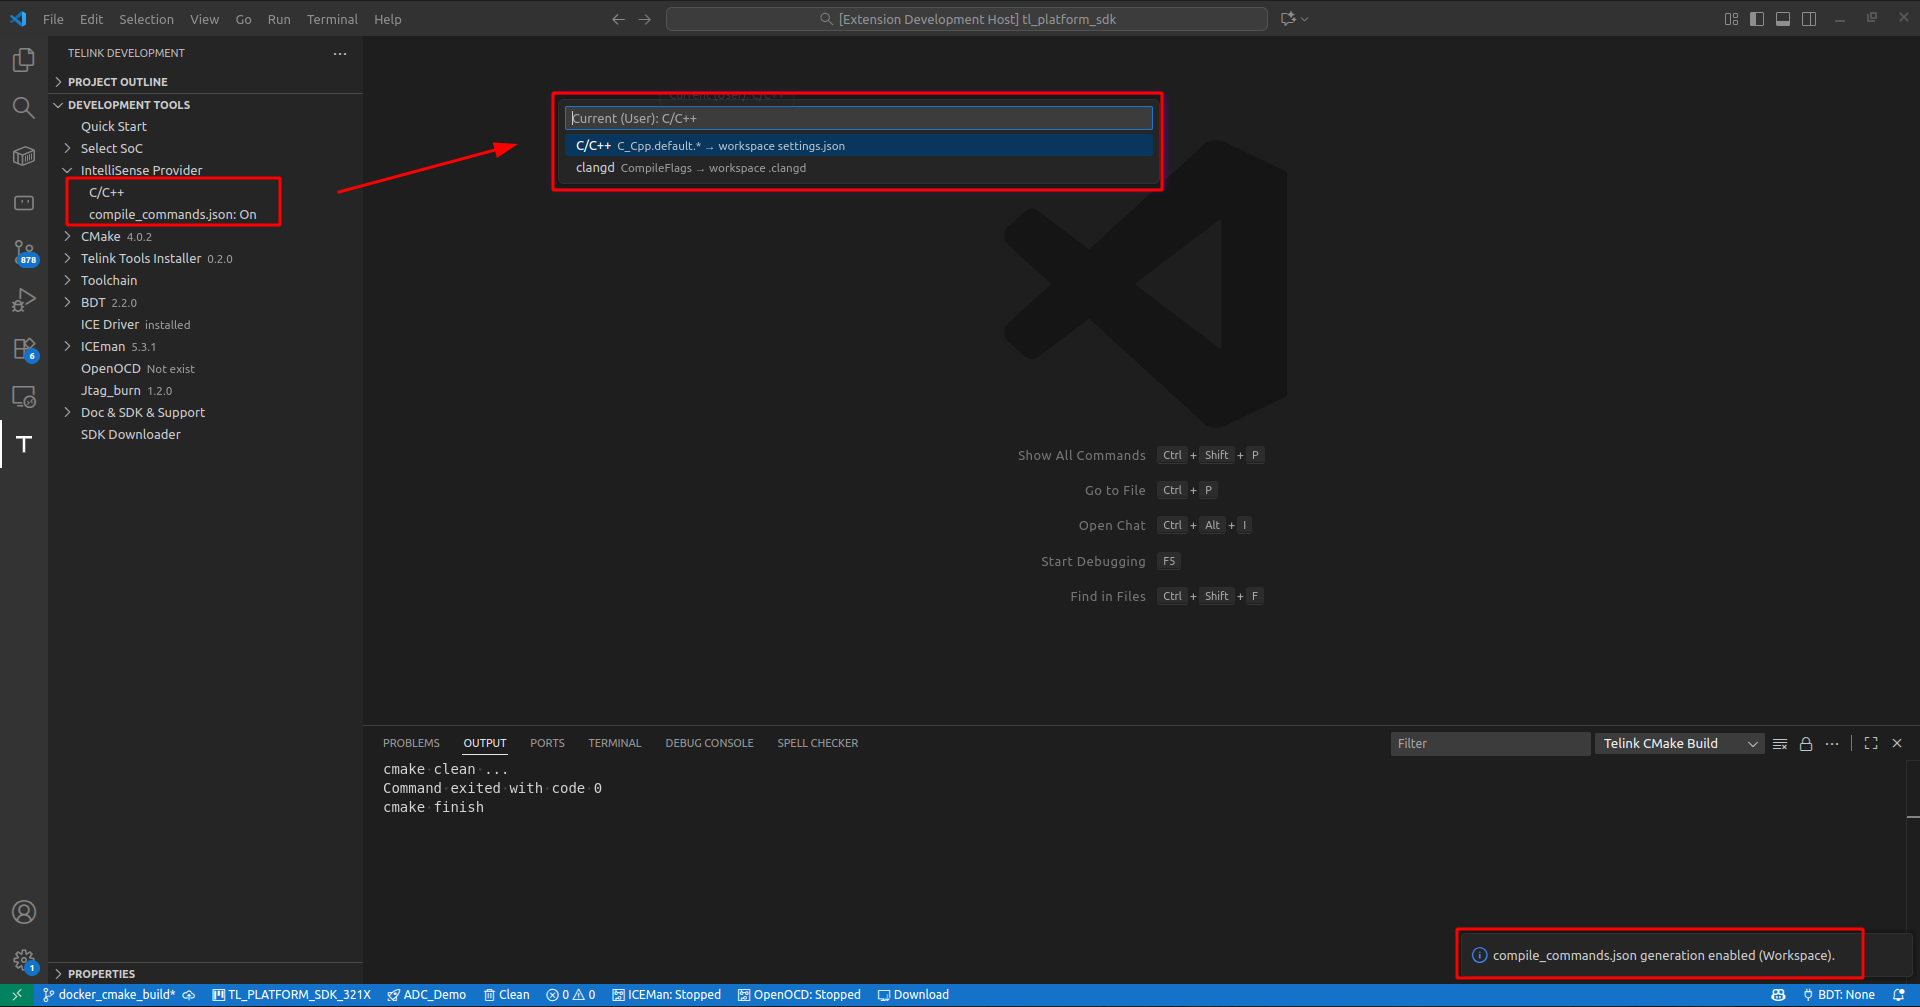Click the remote window indicator in status bar
1920x1007 pixels.
tap(17, 995)
